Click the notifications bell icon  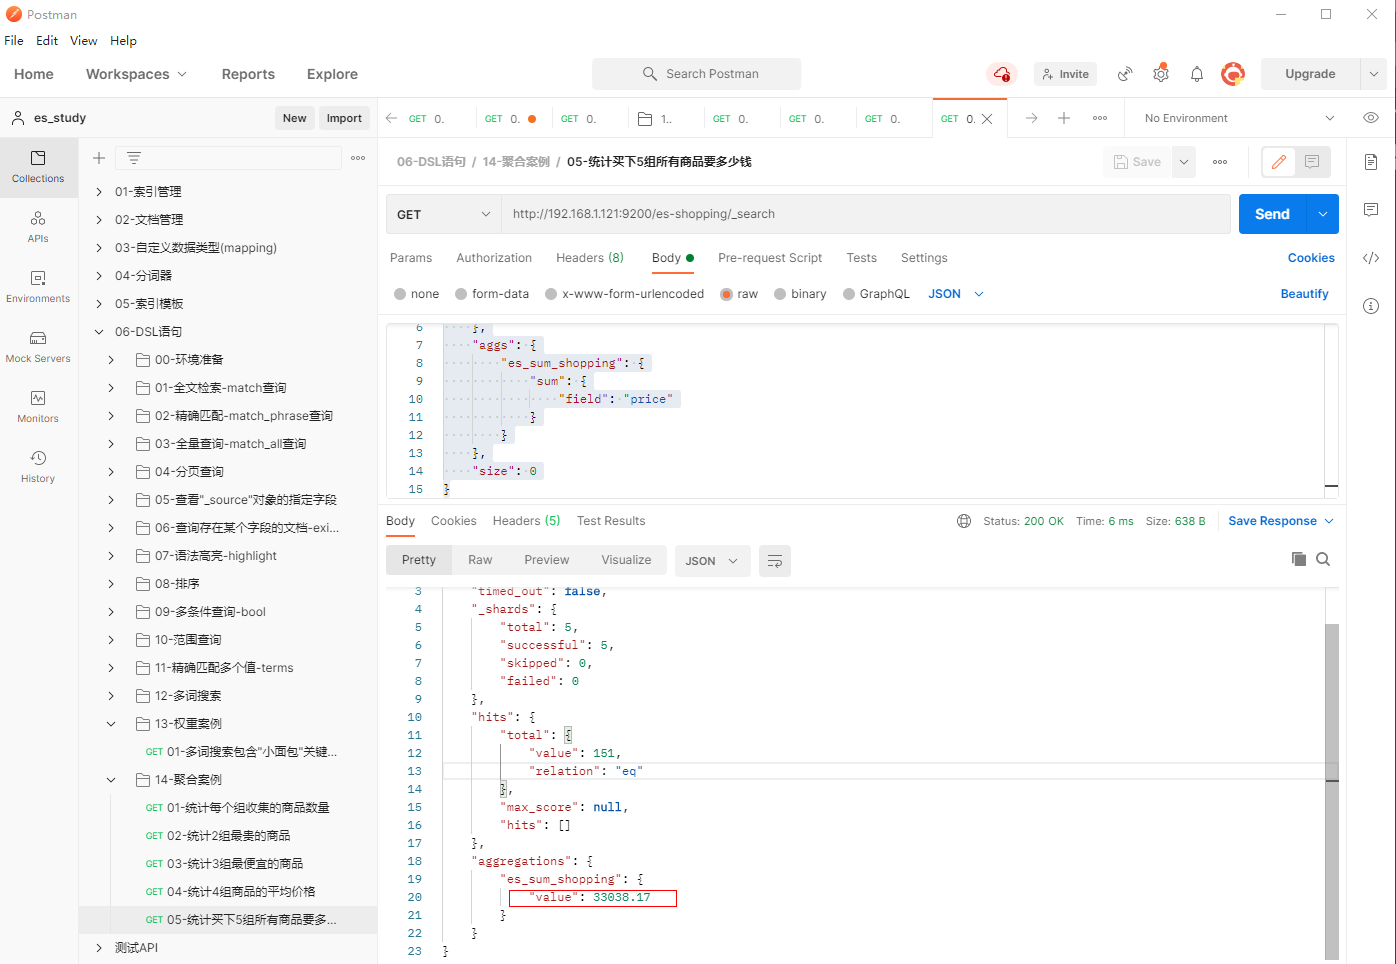pos(1196,74)
